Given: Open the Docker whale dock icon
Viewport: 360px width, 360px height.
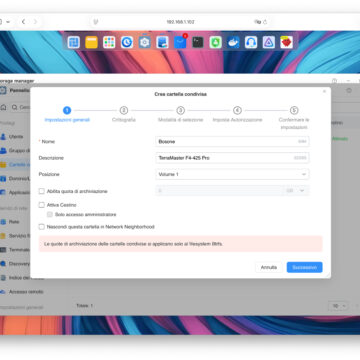Looking at the screenshot, I should 233,42.
